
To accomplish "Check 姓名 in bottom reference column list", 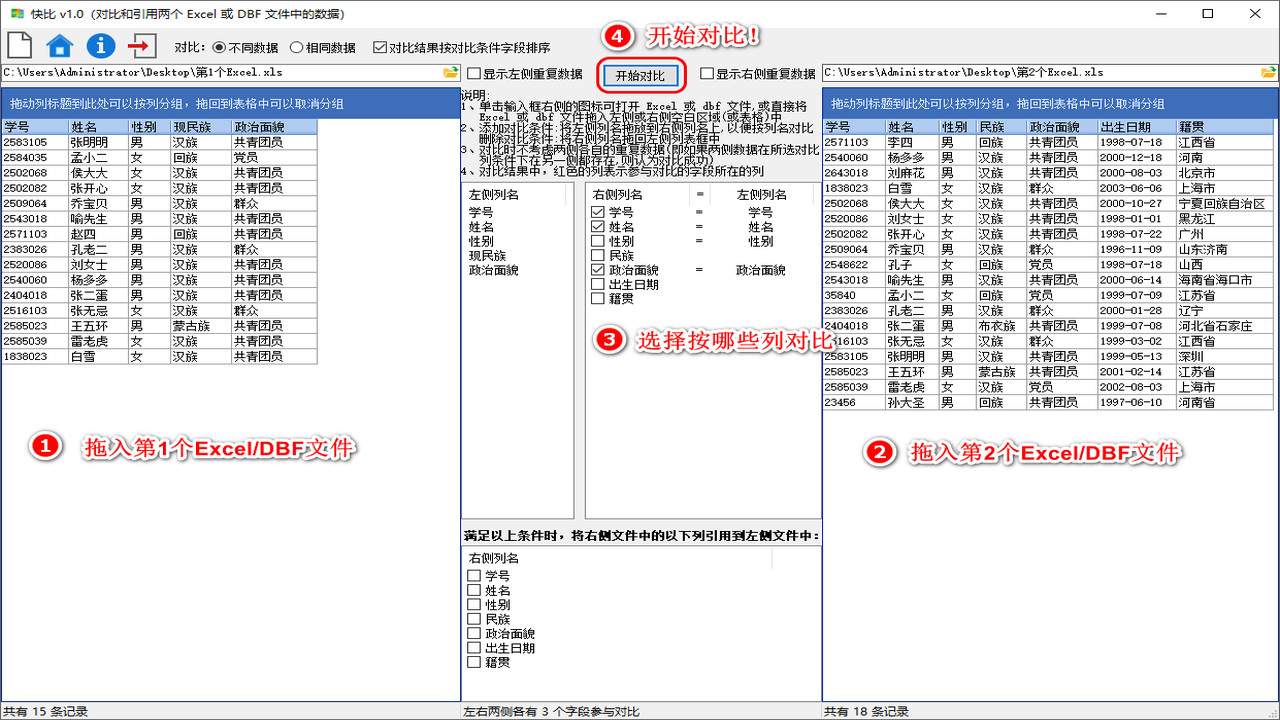I will (x=474, y=590).
